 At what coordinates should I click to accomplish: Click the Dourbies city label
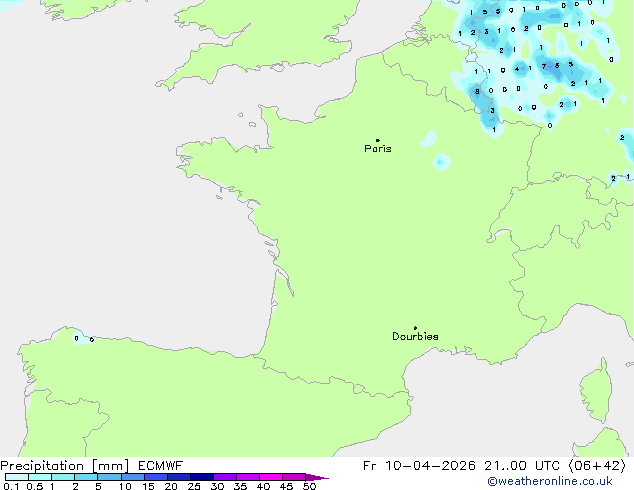pos(415,336)
